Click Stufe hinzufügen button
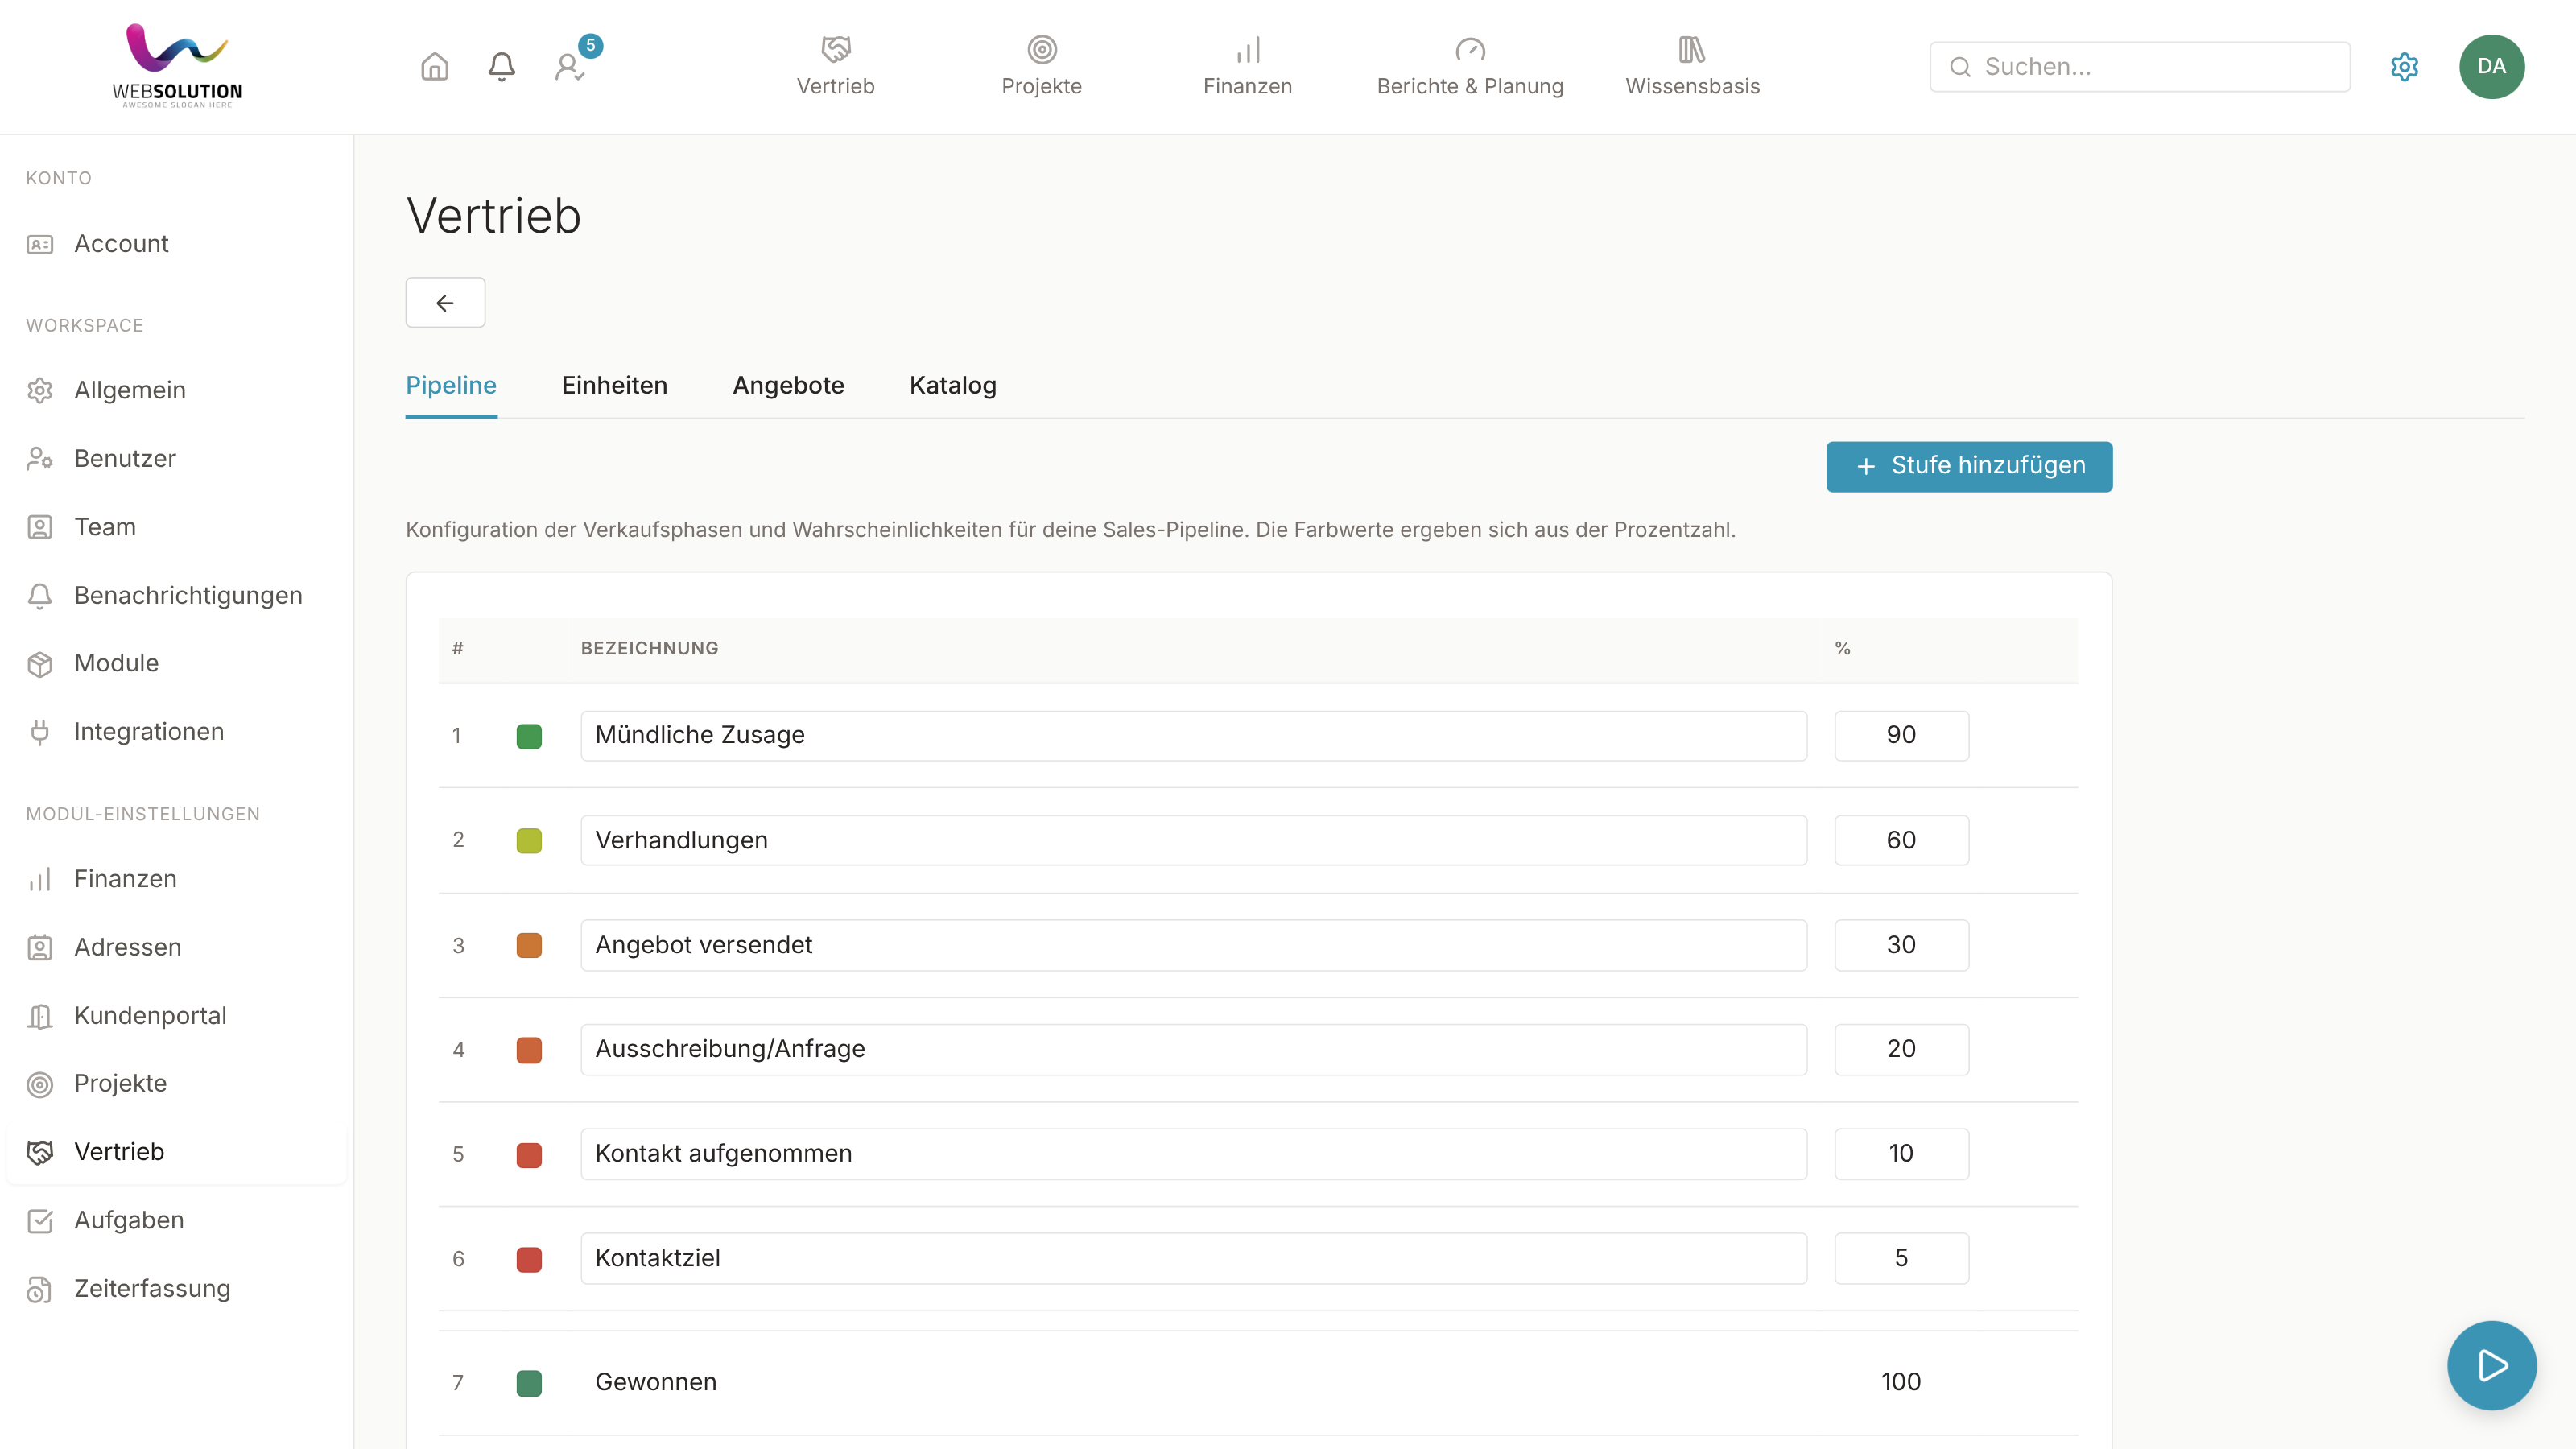The width and height of the screenshot is (2576, 1449). point(1969,466)
